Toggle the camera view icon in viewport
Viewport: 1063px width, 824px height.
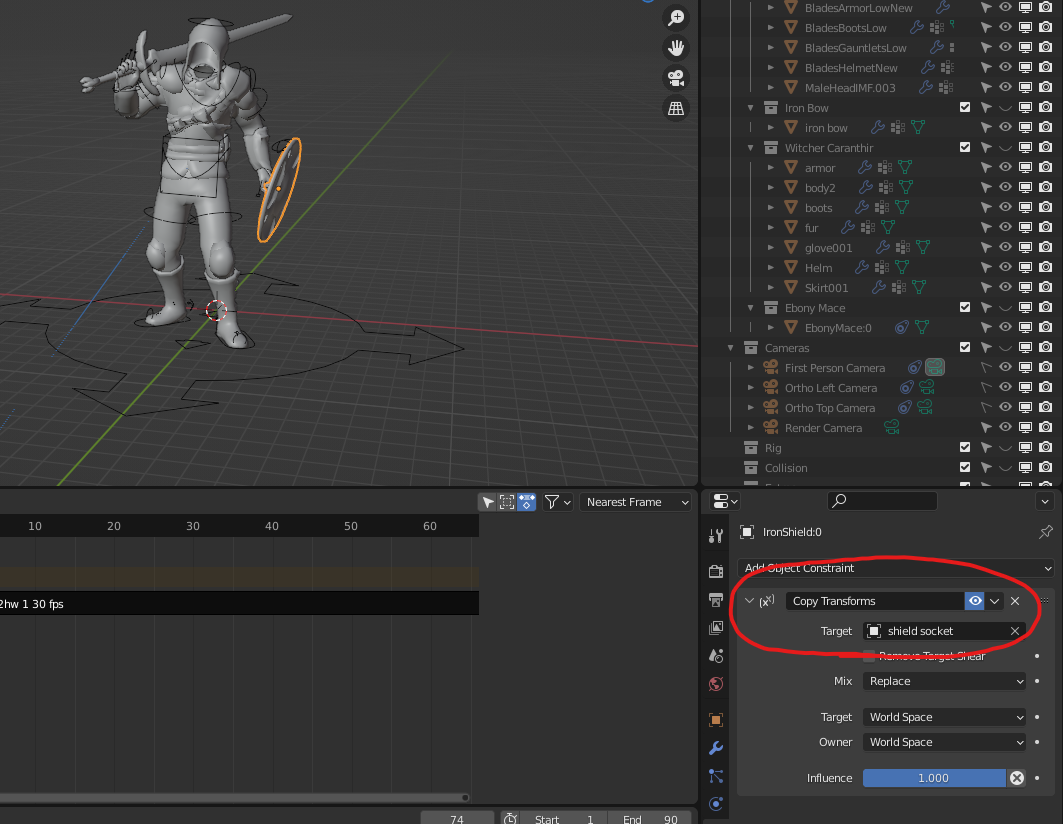coord(676,78)
